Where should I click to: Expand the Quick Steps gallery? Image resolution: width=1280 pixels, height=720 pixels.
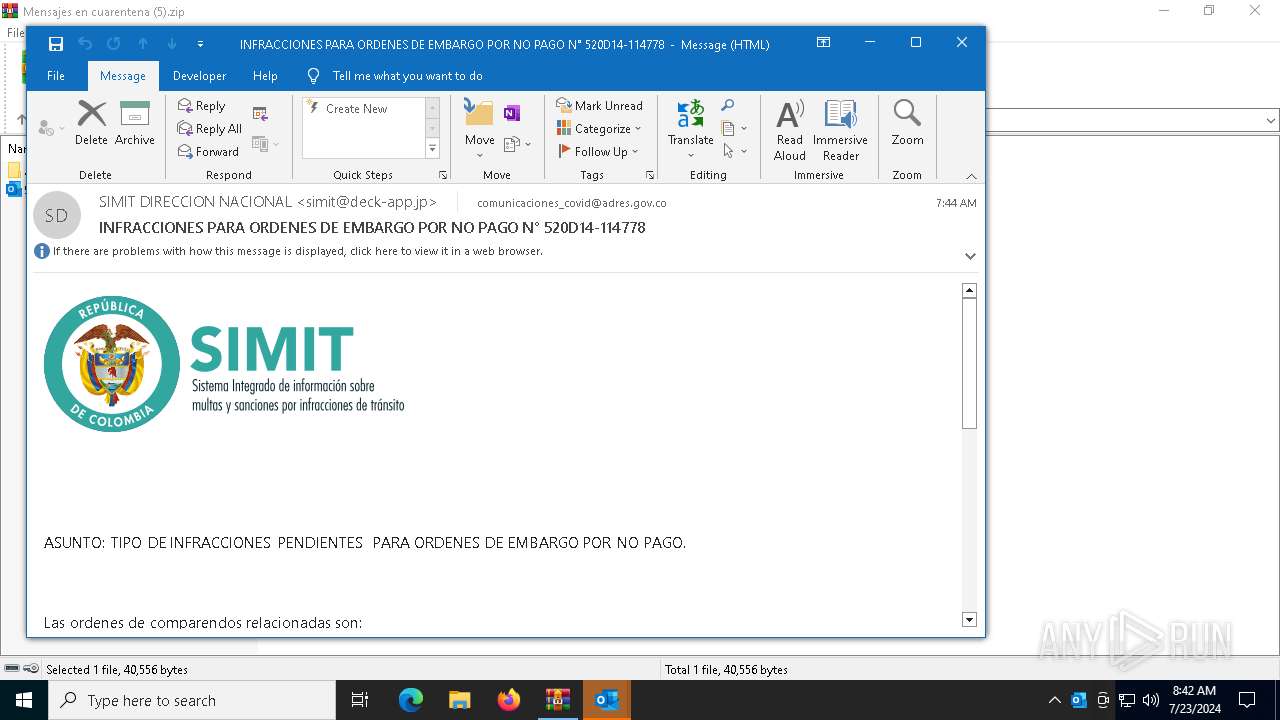[x=432, y=149]
